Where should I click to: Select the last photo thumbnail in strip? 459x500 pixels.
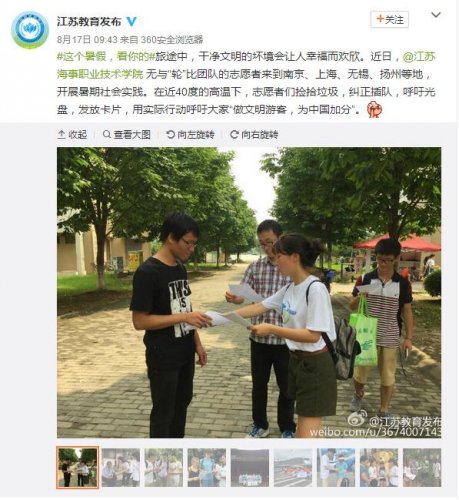click(422, 468)
